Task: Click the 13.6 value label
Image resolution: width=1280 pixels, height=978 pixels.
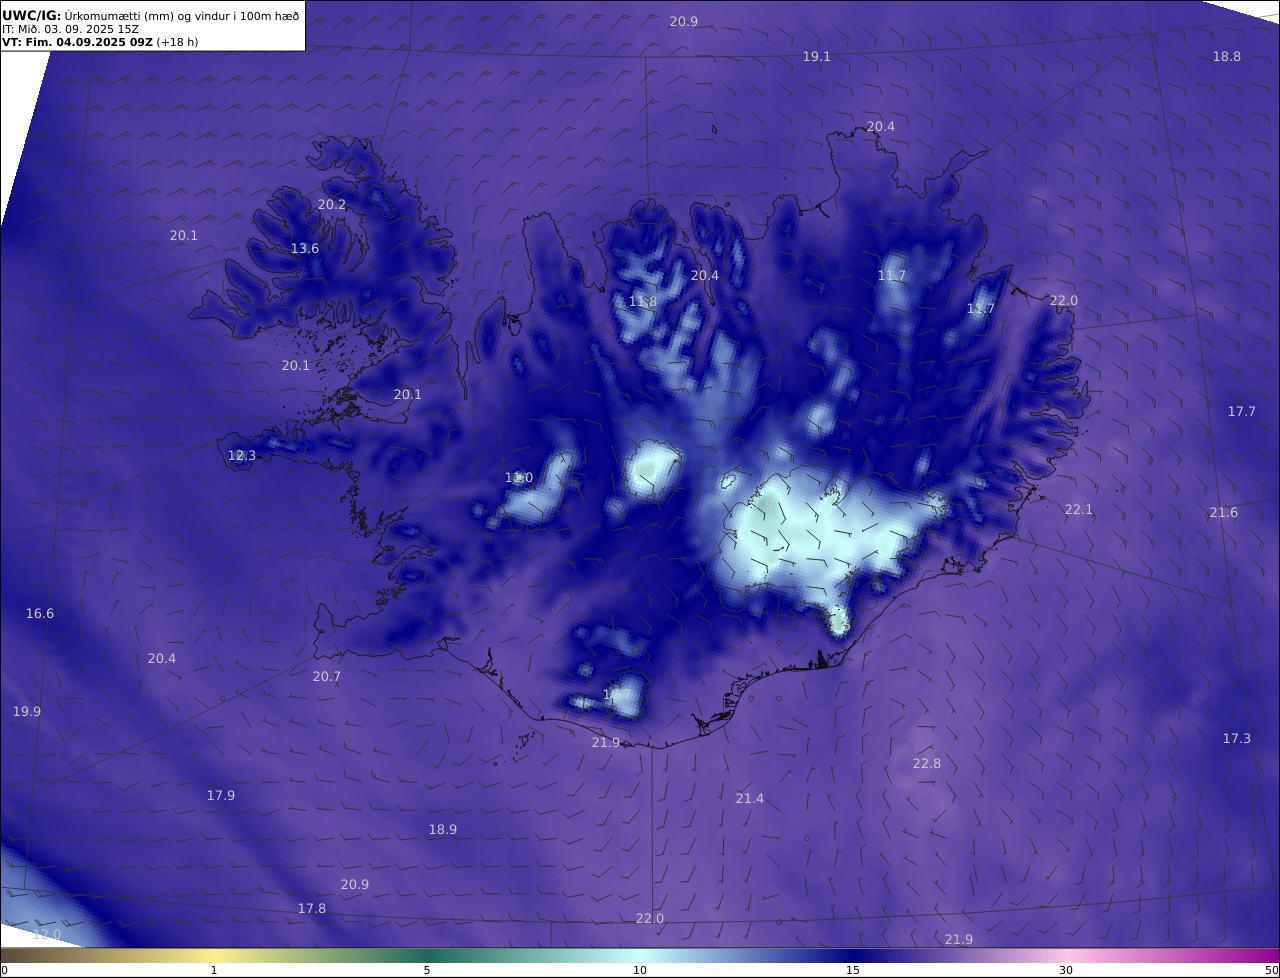Action: (x=305, y=249)
